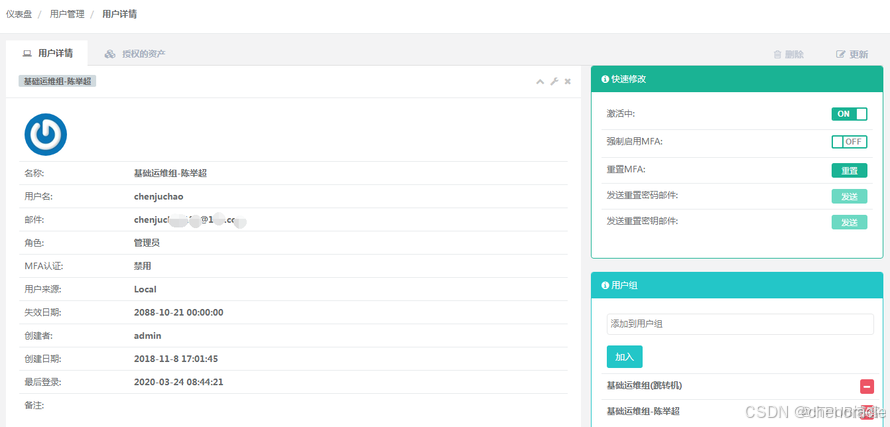
Task: Click the MFA认证 value 禁用
Action: pyautogui.click(x=142, y=266)
